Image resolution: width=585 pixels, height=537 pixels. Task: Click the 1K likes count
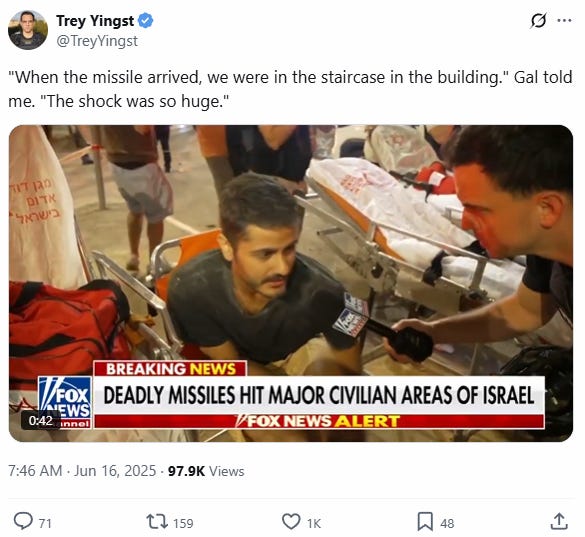(314, 523)
